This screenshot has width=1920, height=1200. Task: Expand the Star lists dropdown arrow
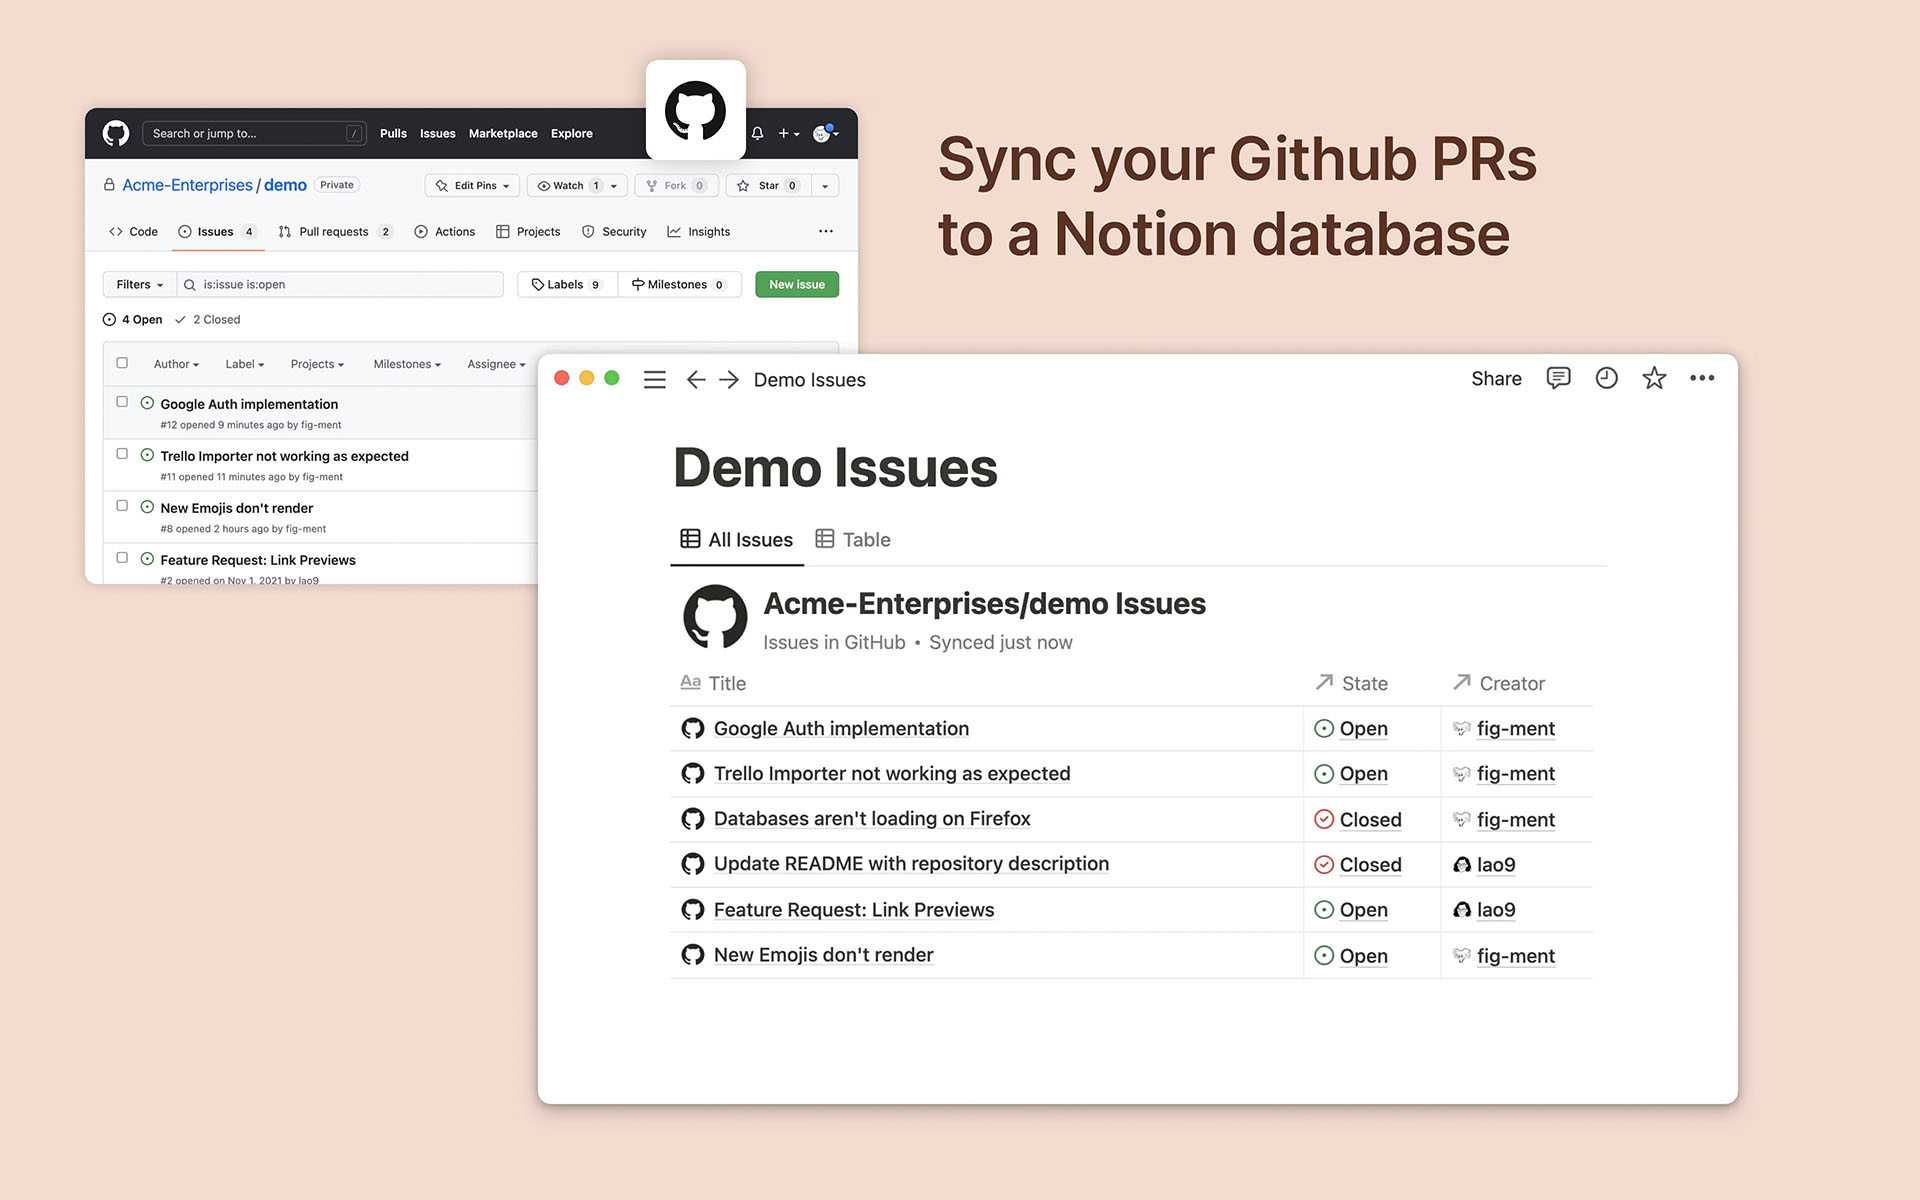click(x=825, y=185)
